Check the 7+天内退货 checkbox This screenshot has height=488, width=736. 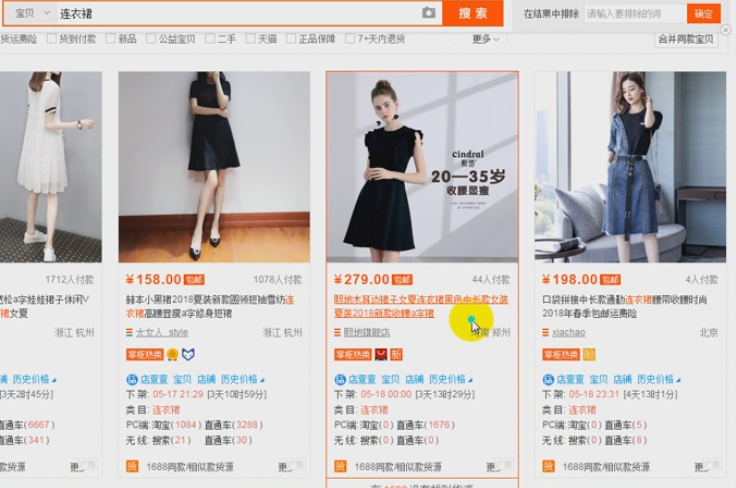click(x=350, y=39)
